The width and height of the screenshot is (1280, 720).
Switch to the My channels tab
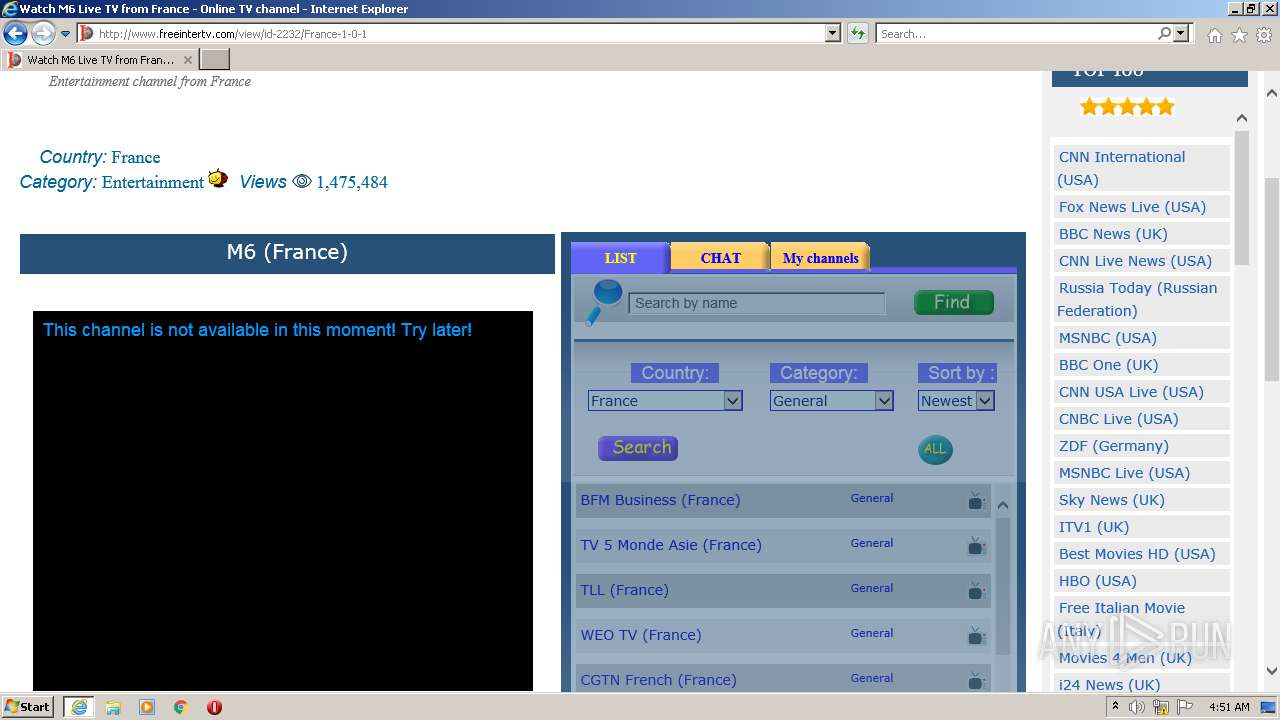coord(820,258)
